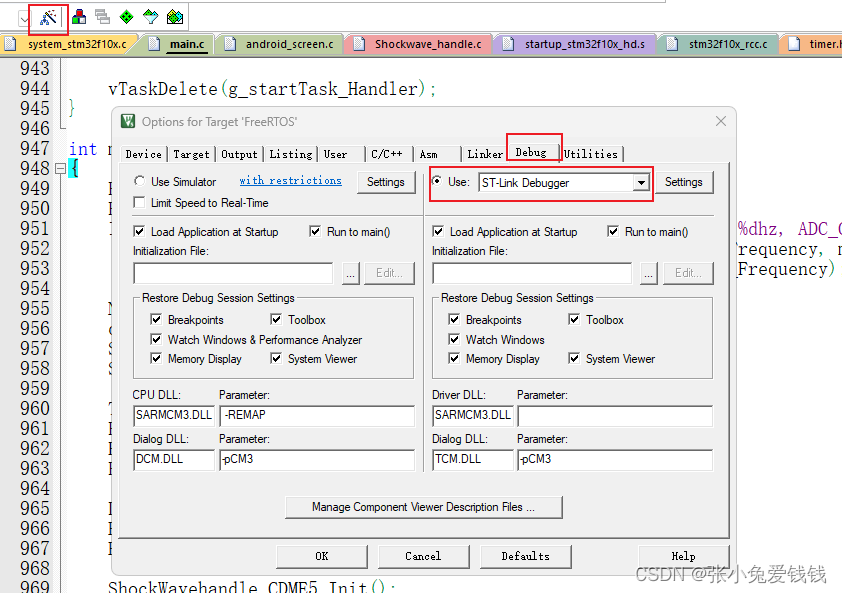This screenshot has height=593, width=842.
Task: Click the -REMAP CPU DLL Parameter field
Action: pyautogui.click(x=314, y=415)
